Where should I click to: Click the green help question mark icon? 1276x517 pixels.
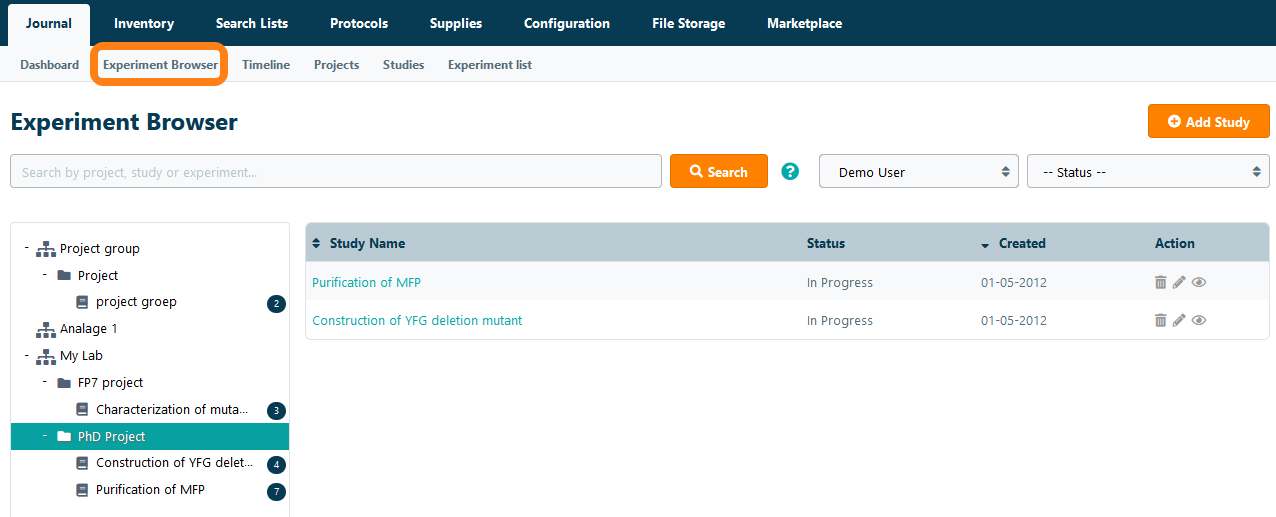click(x=790, y=171)
